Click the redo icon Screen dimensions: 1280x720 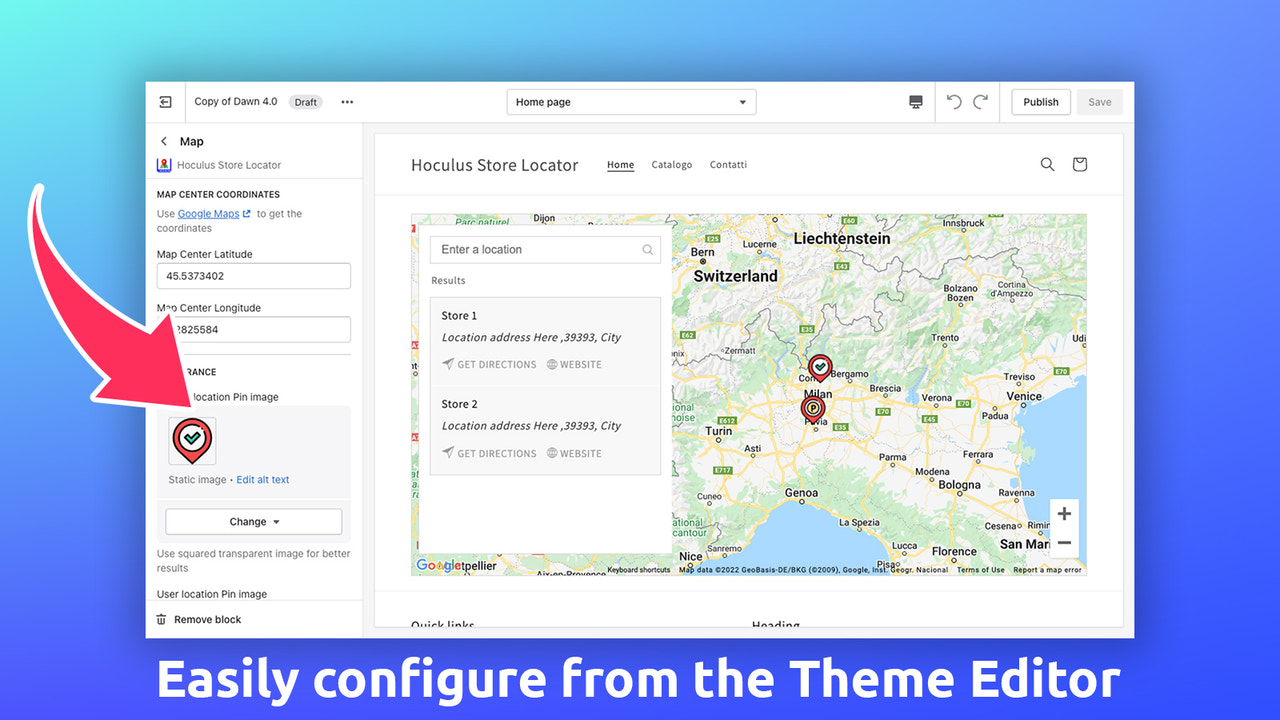pyautogui.click(x=980, y=101)
